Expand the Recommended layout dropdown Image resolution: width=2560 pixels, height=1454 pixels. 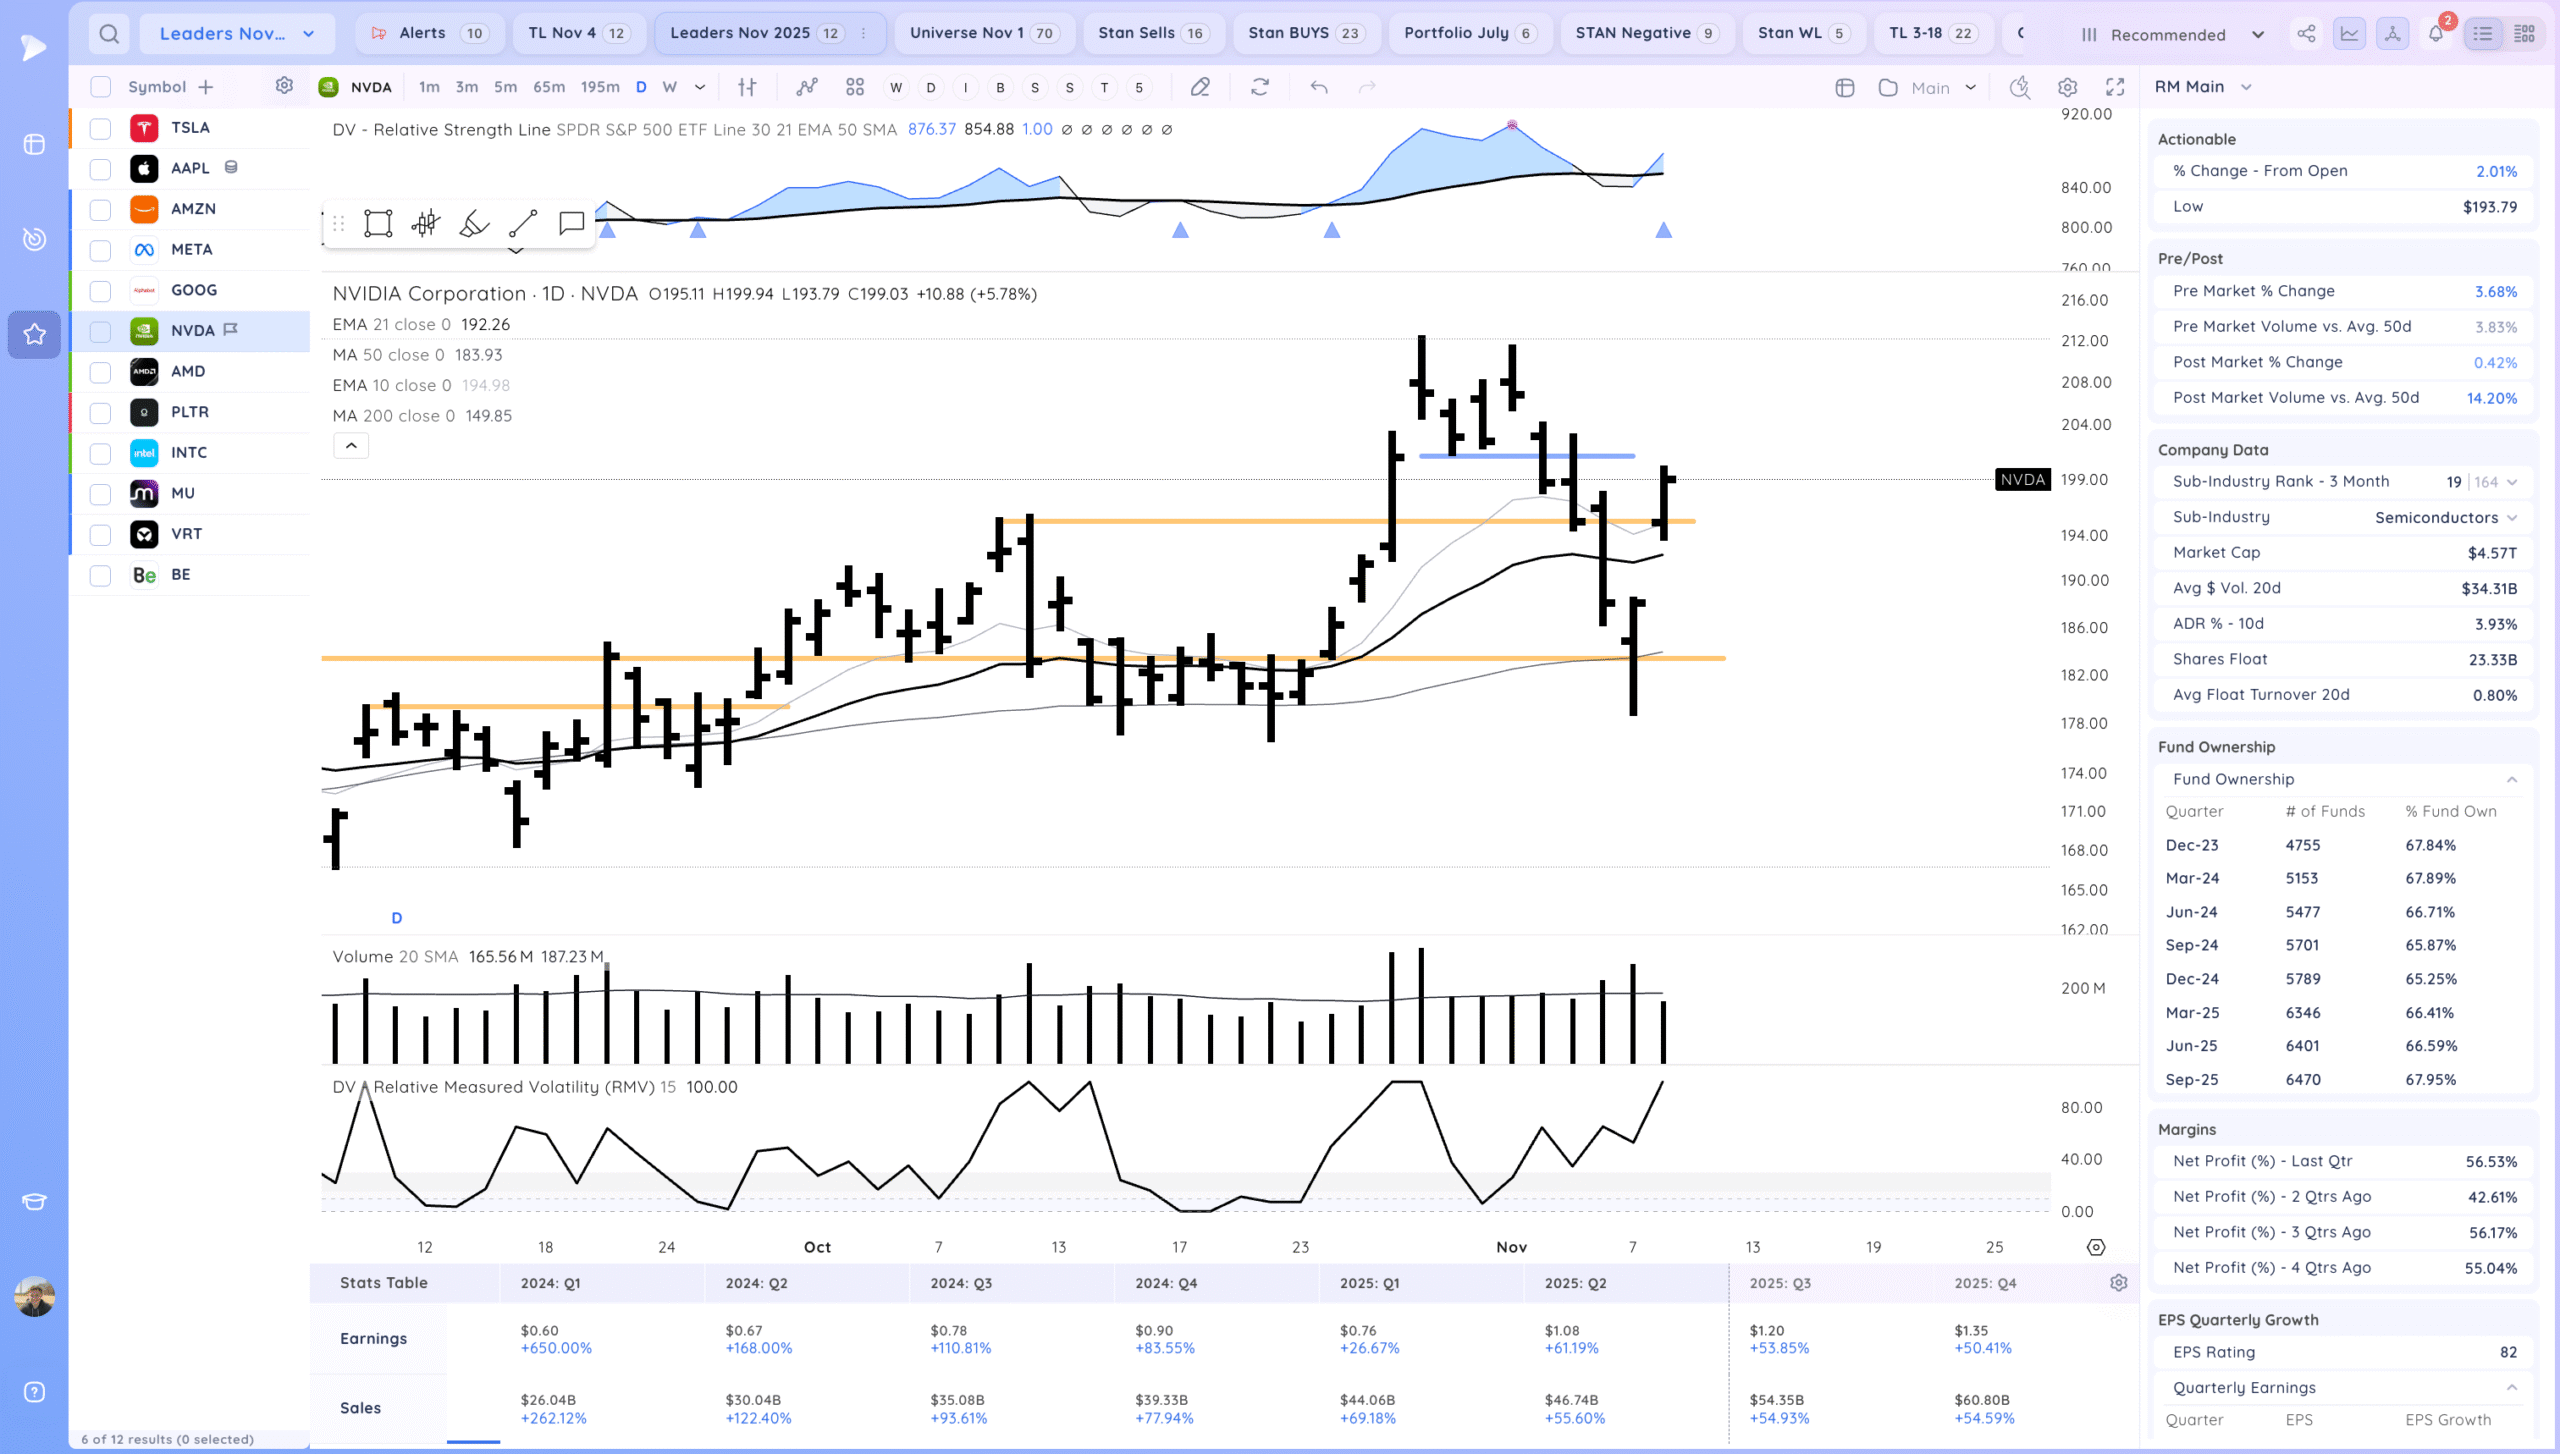point(2172,34)
